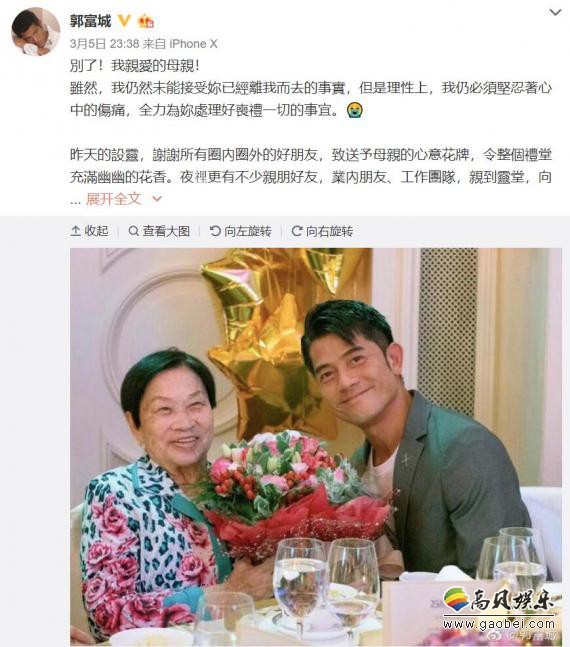Click the counterclockwise rotate arrow icon
570x647 pixels.
tap(215, 231)
